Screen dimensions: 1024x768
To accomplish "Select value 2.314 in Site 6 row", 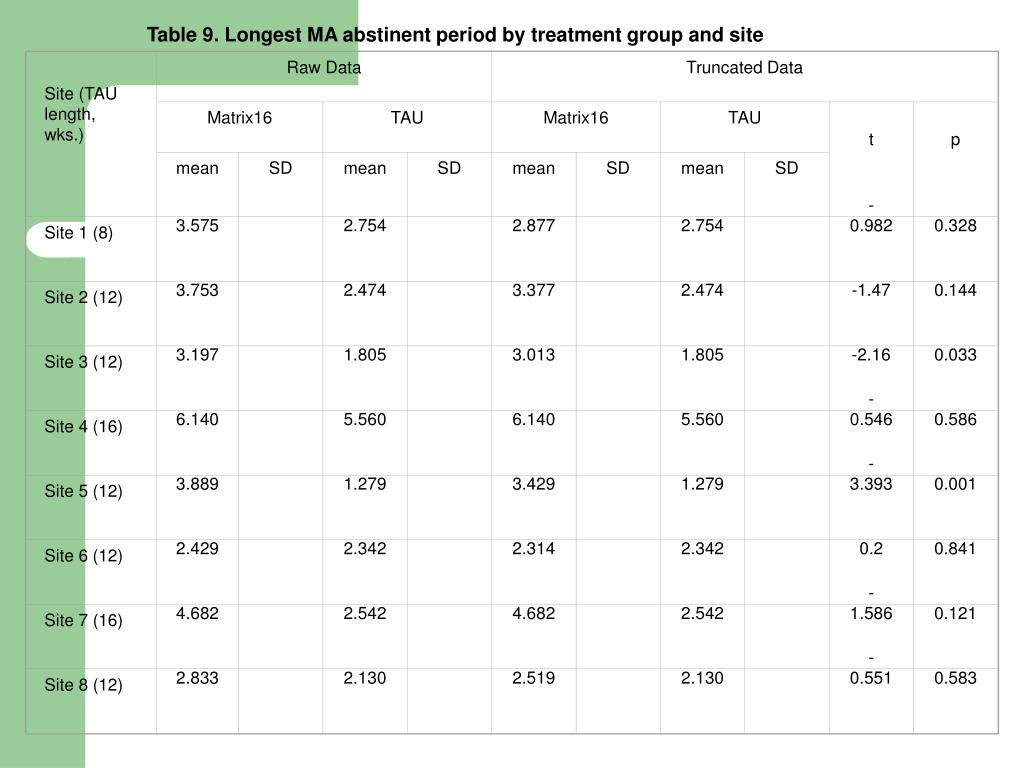I will [534, 549].
